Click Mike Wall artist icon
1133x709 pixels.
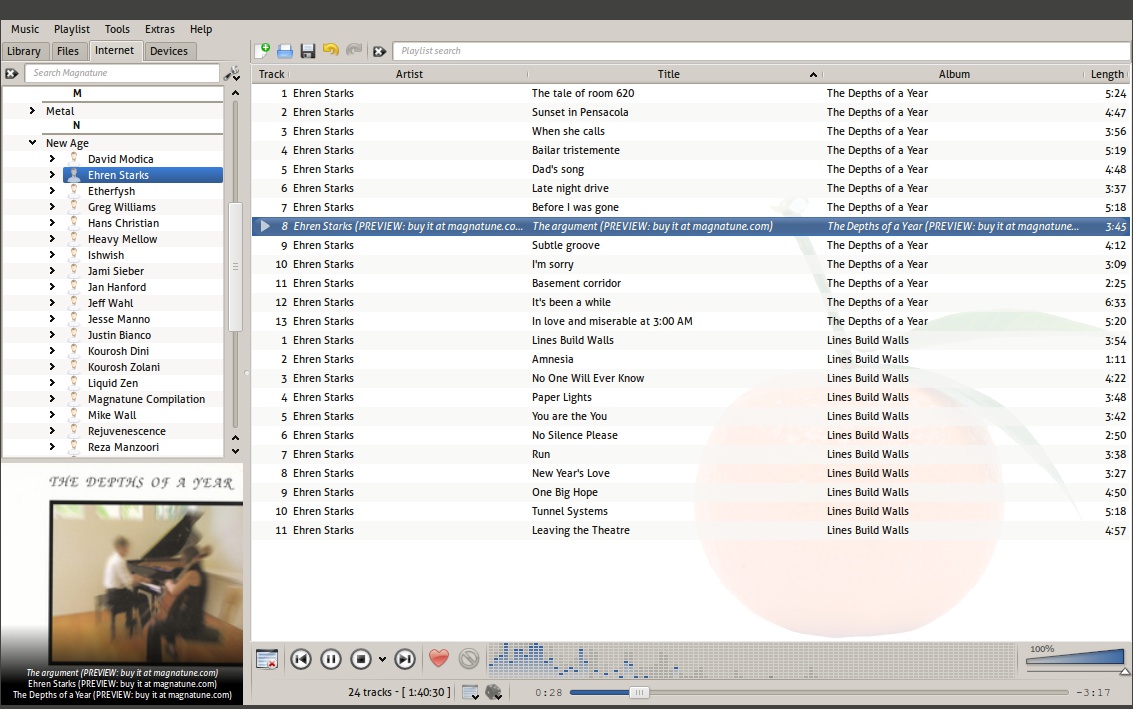pos(74,415)
